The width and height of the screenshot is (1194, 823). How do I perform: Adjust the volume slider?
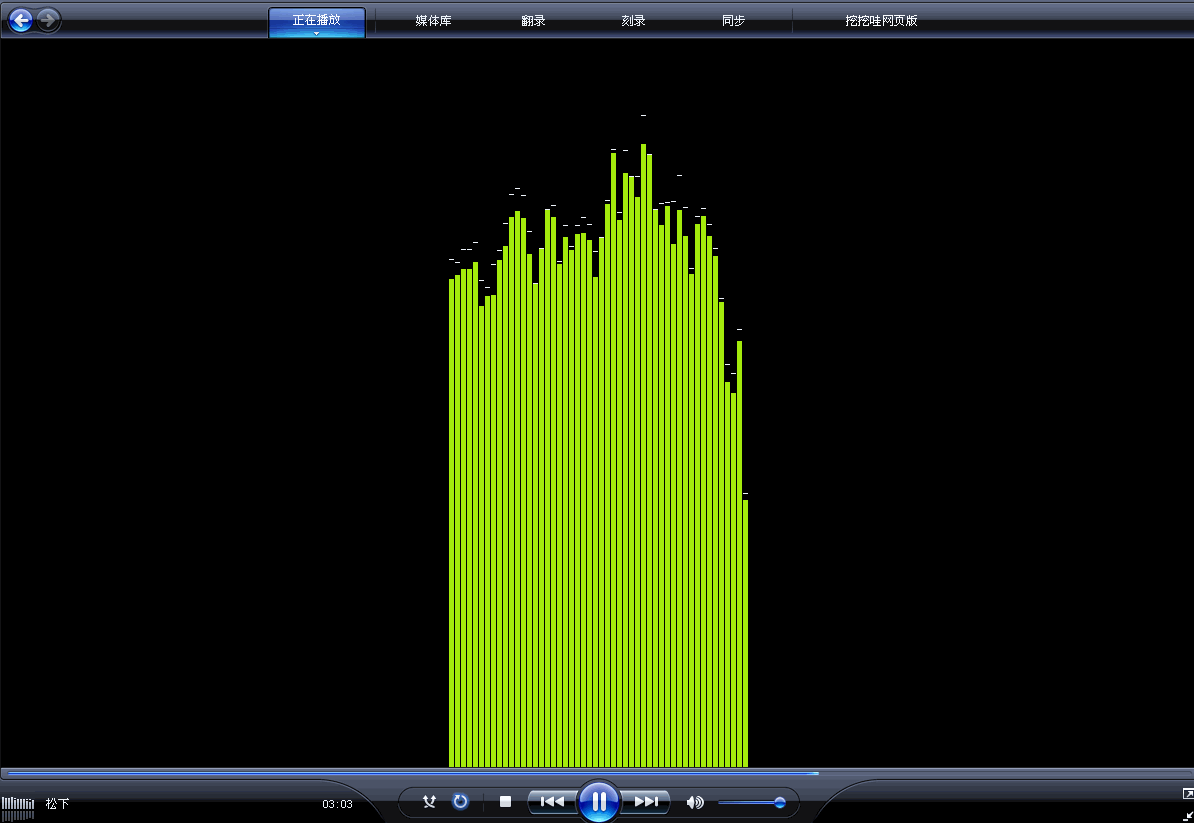pyautogui.click(x=752, y=802)
